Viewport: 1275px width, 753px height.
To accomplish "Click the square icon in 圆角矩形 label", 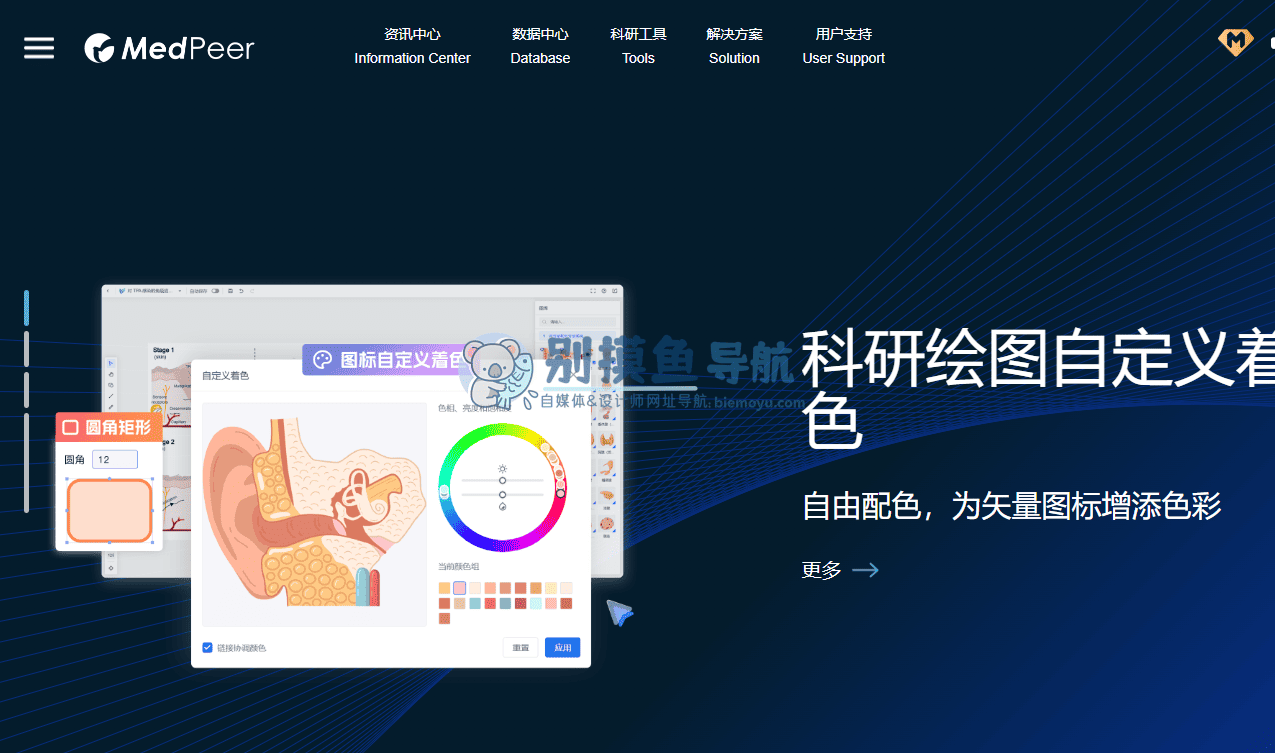I will coord(71,428).
